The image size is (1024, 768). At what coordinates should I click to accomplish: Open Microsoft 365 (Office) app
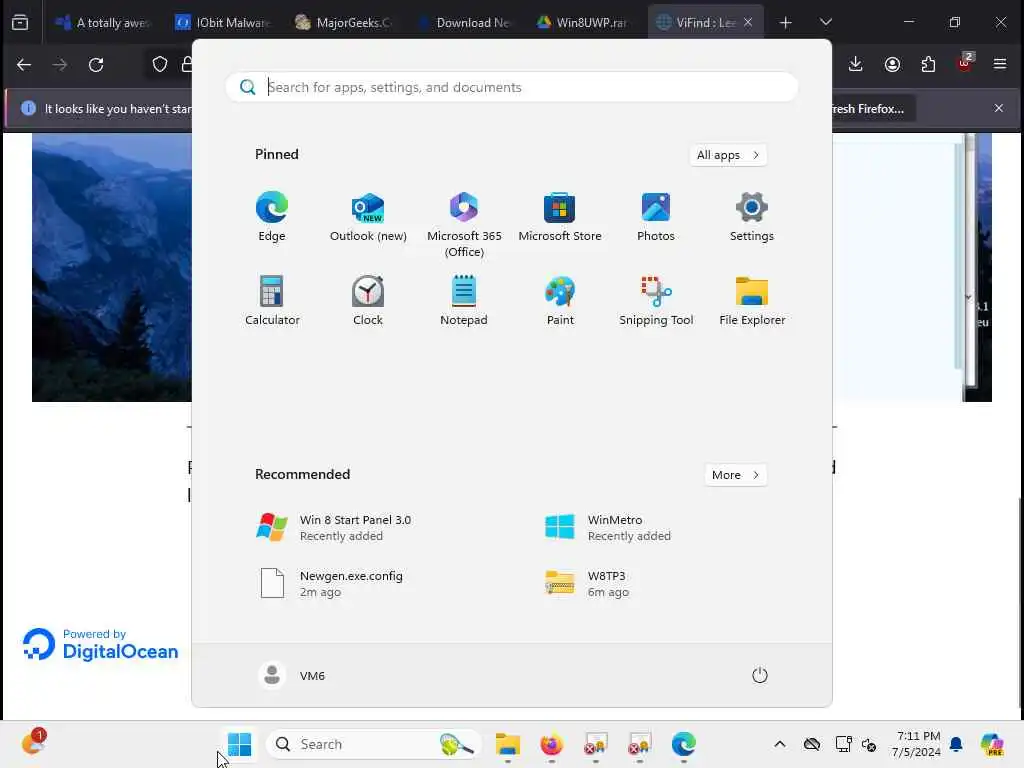464,225
